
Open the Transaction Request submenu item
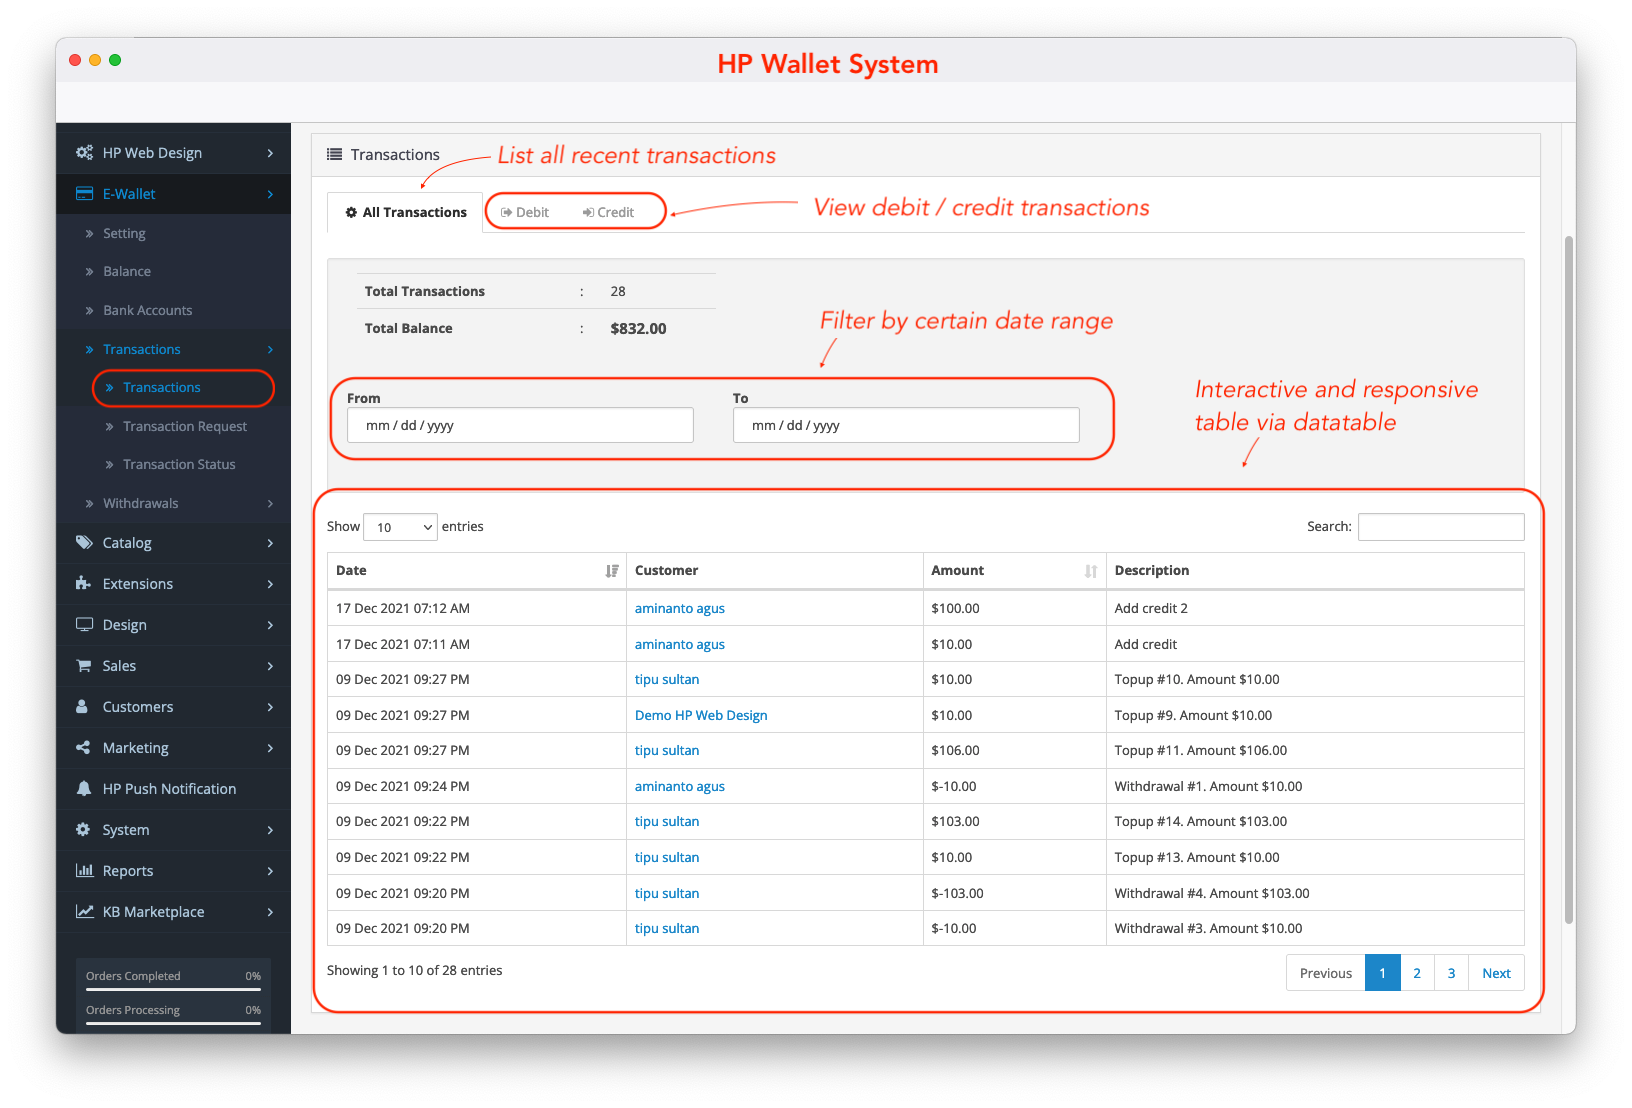(185, 427)
